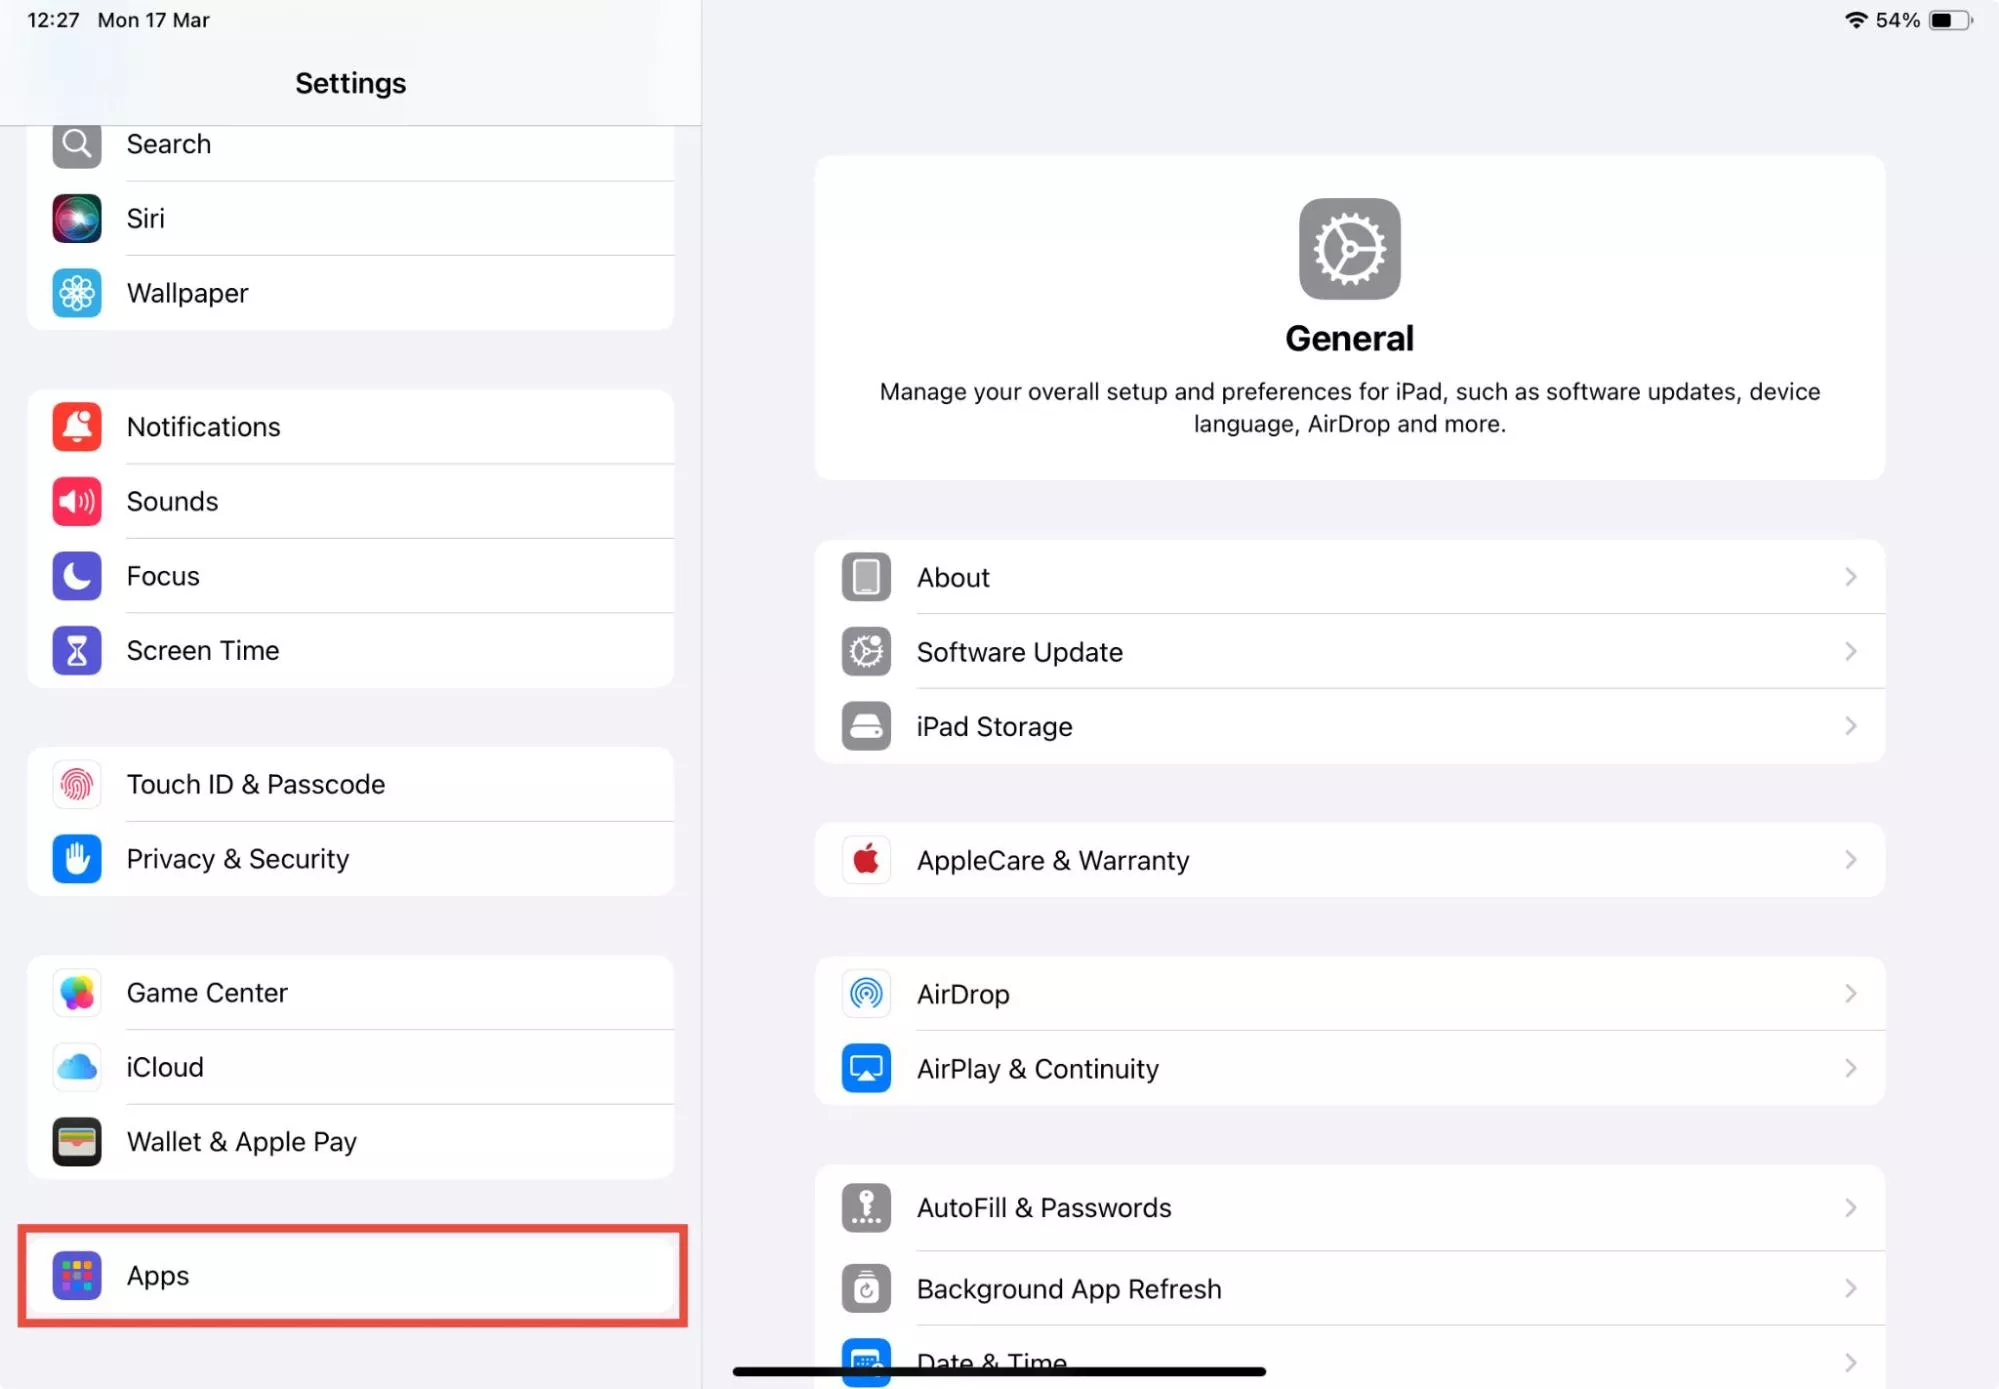The height and width of the screenshot is (1389, 1999).
Task: Tap the Wallet & Apple Pay icon
Action: [x=77, y=1142]
